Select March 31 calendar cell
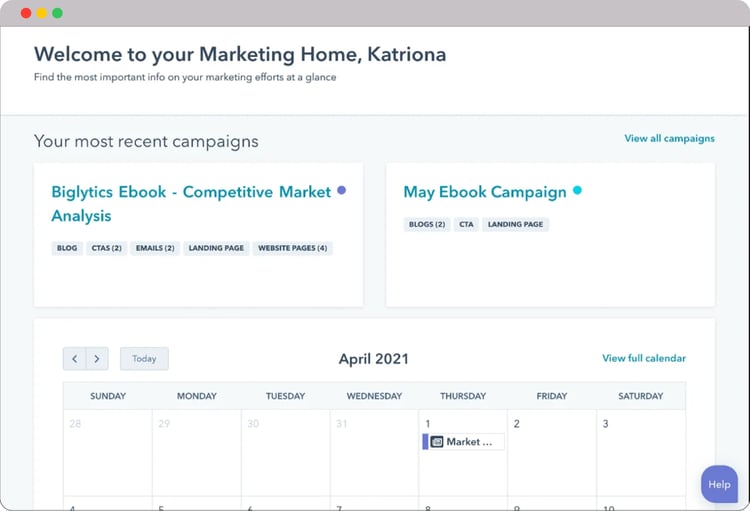 375,453
